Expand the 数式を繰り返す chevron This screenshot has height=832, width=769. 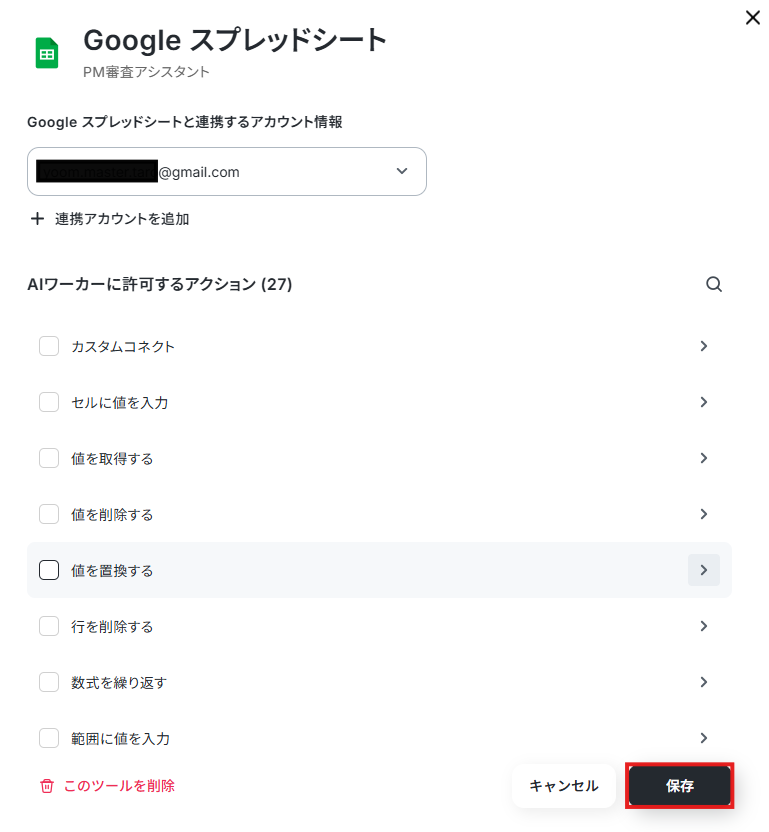pos(704,682)
